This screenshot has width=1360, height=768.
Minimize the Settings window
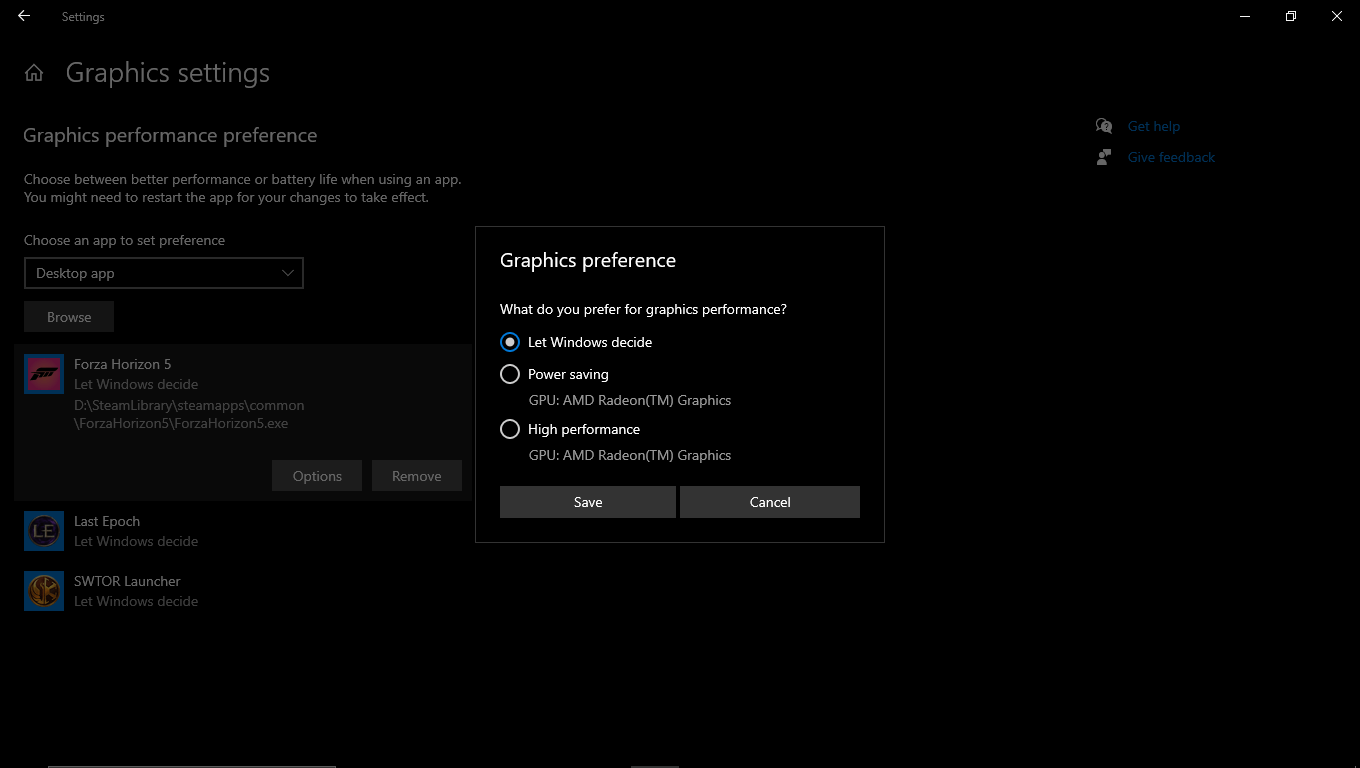(x=1245, y=16)
